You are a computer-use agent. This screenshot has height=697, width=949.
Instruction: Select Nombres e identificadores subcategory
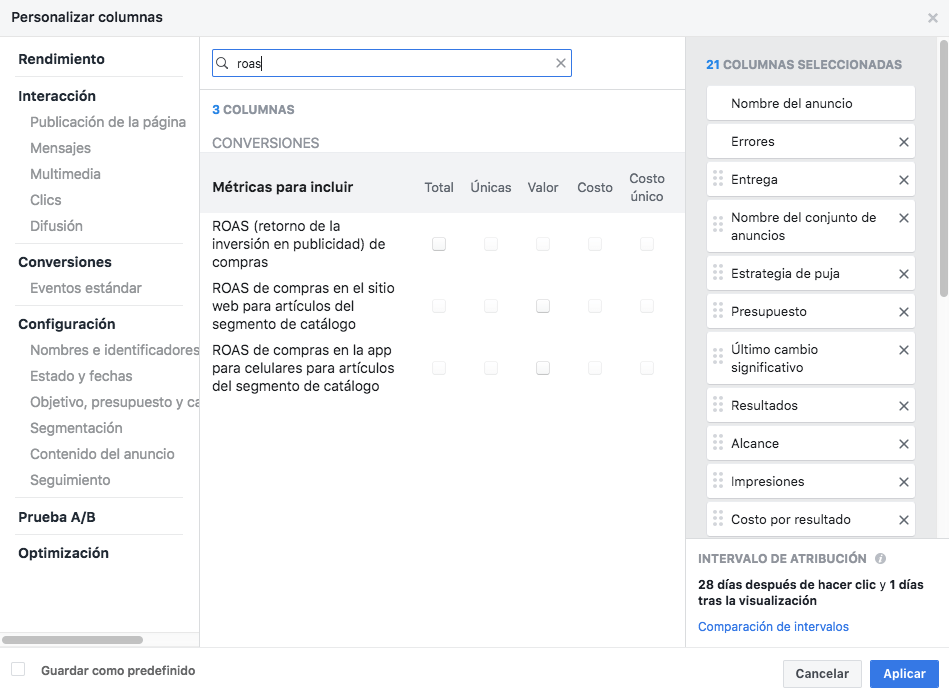114,350
